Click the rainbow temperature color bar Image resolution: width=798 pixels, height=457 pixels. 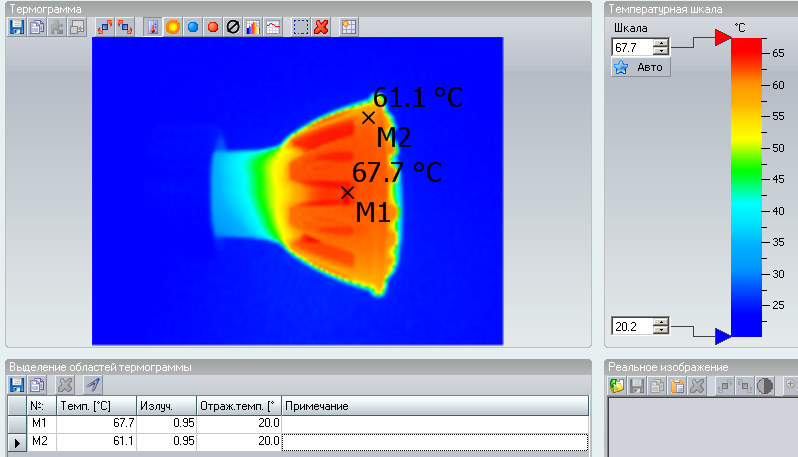tap(747, 187)
